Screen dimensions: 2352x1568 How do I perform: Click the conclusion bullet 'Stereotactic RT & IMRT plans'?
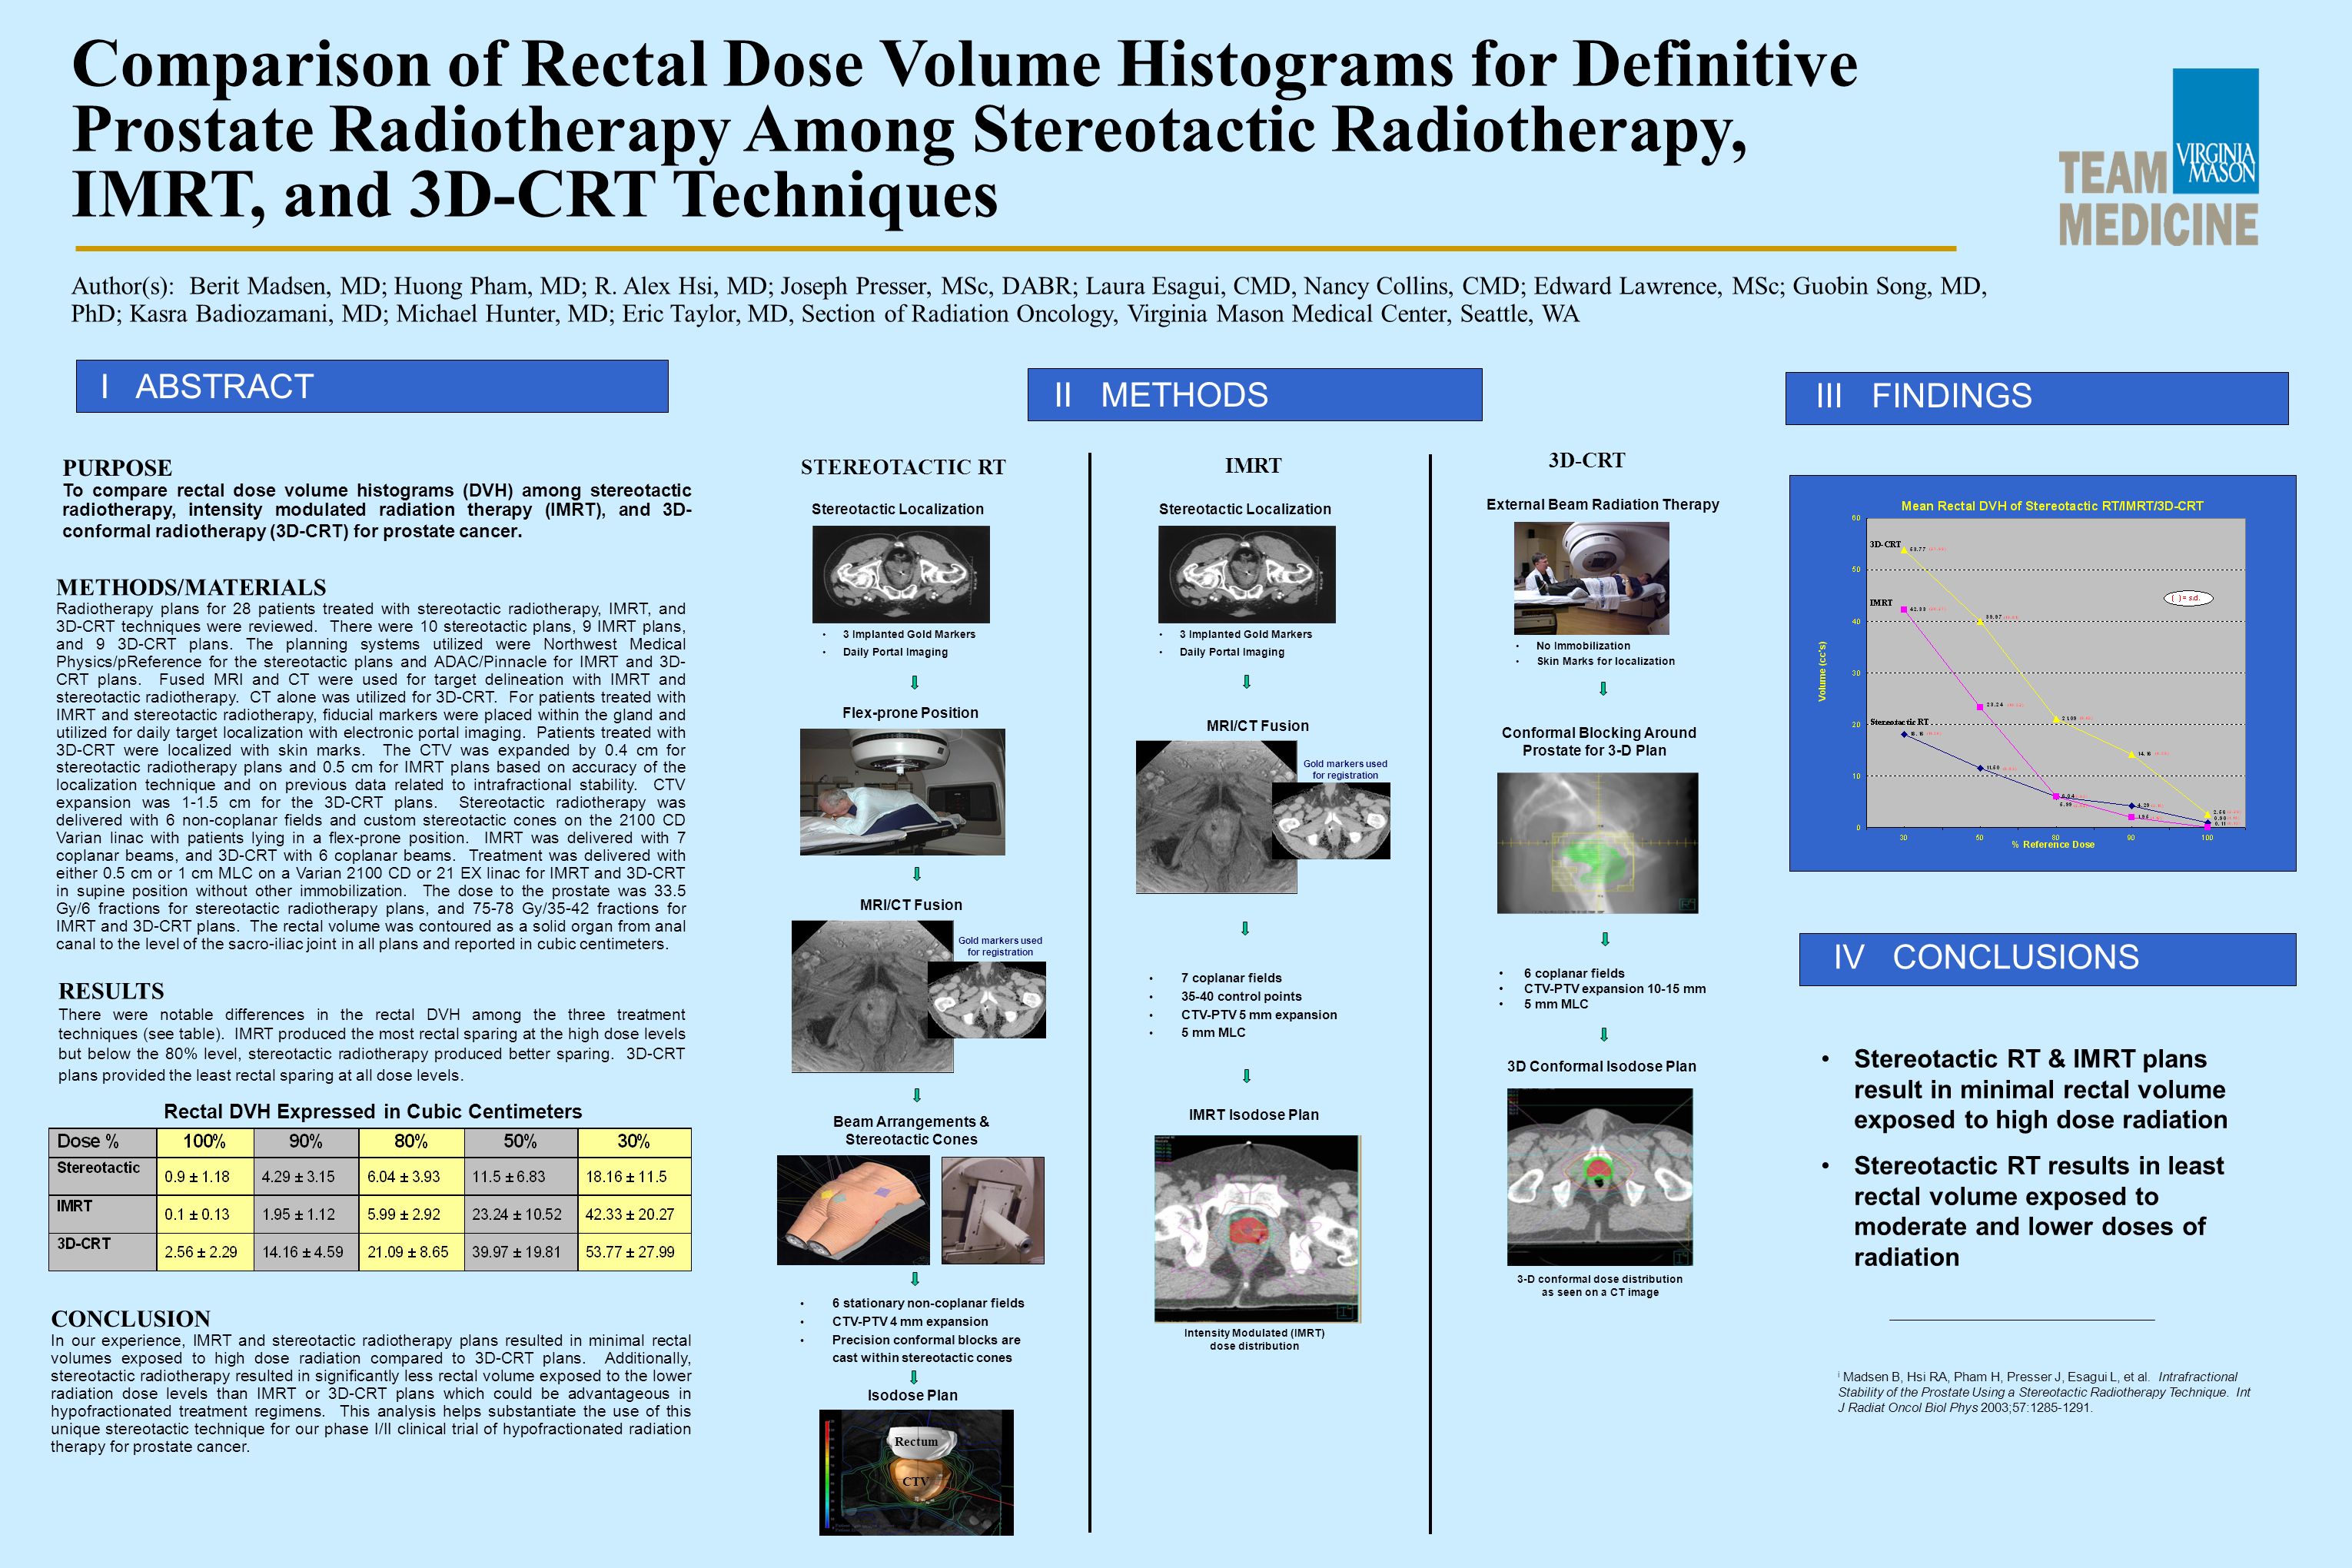pyautogui.click(x=2040, y=1089)
